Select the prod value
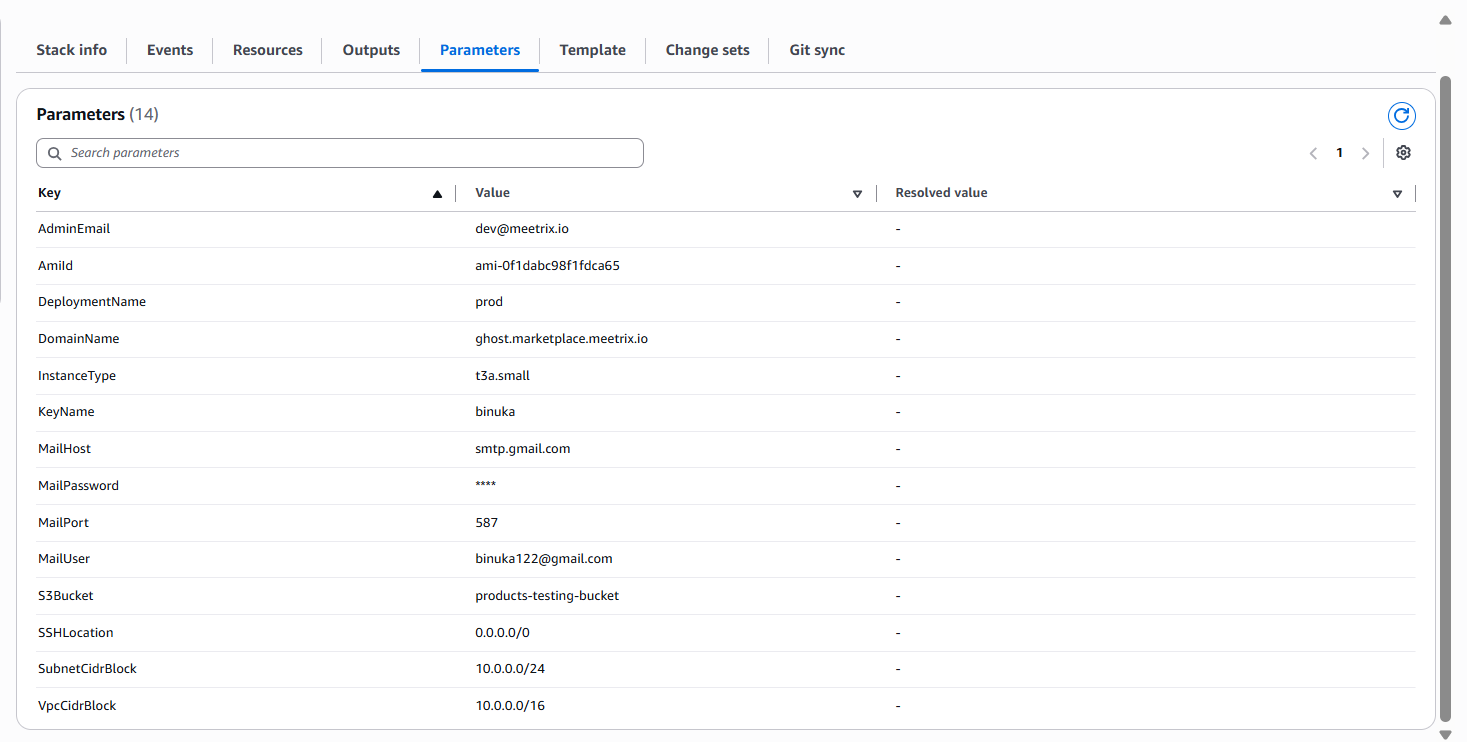The width and height of the screenshot is (1467, 742). click(489, 302)
